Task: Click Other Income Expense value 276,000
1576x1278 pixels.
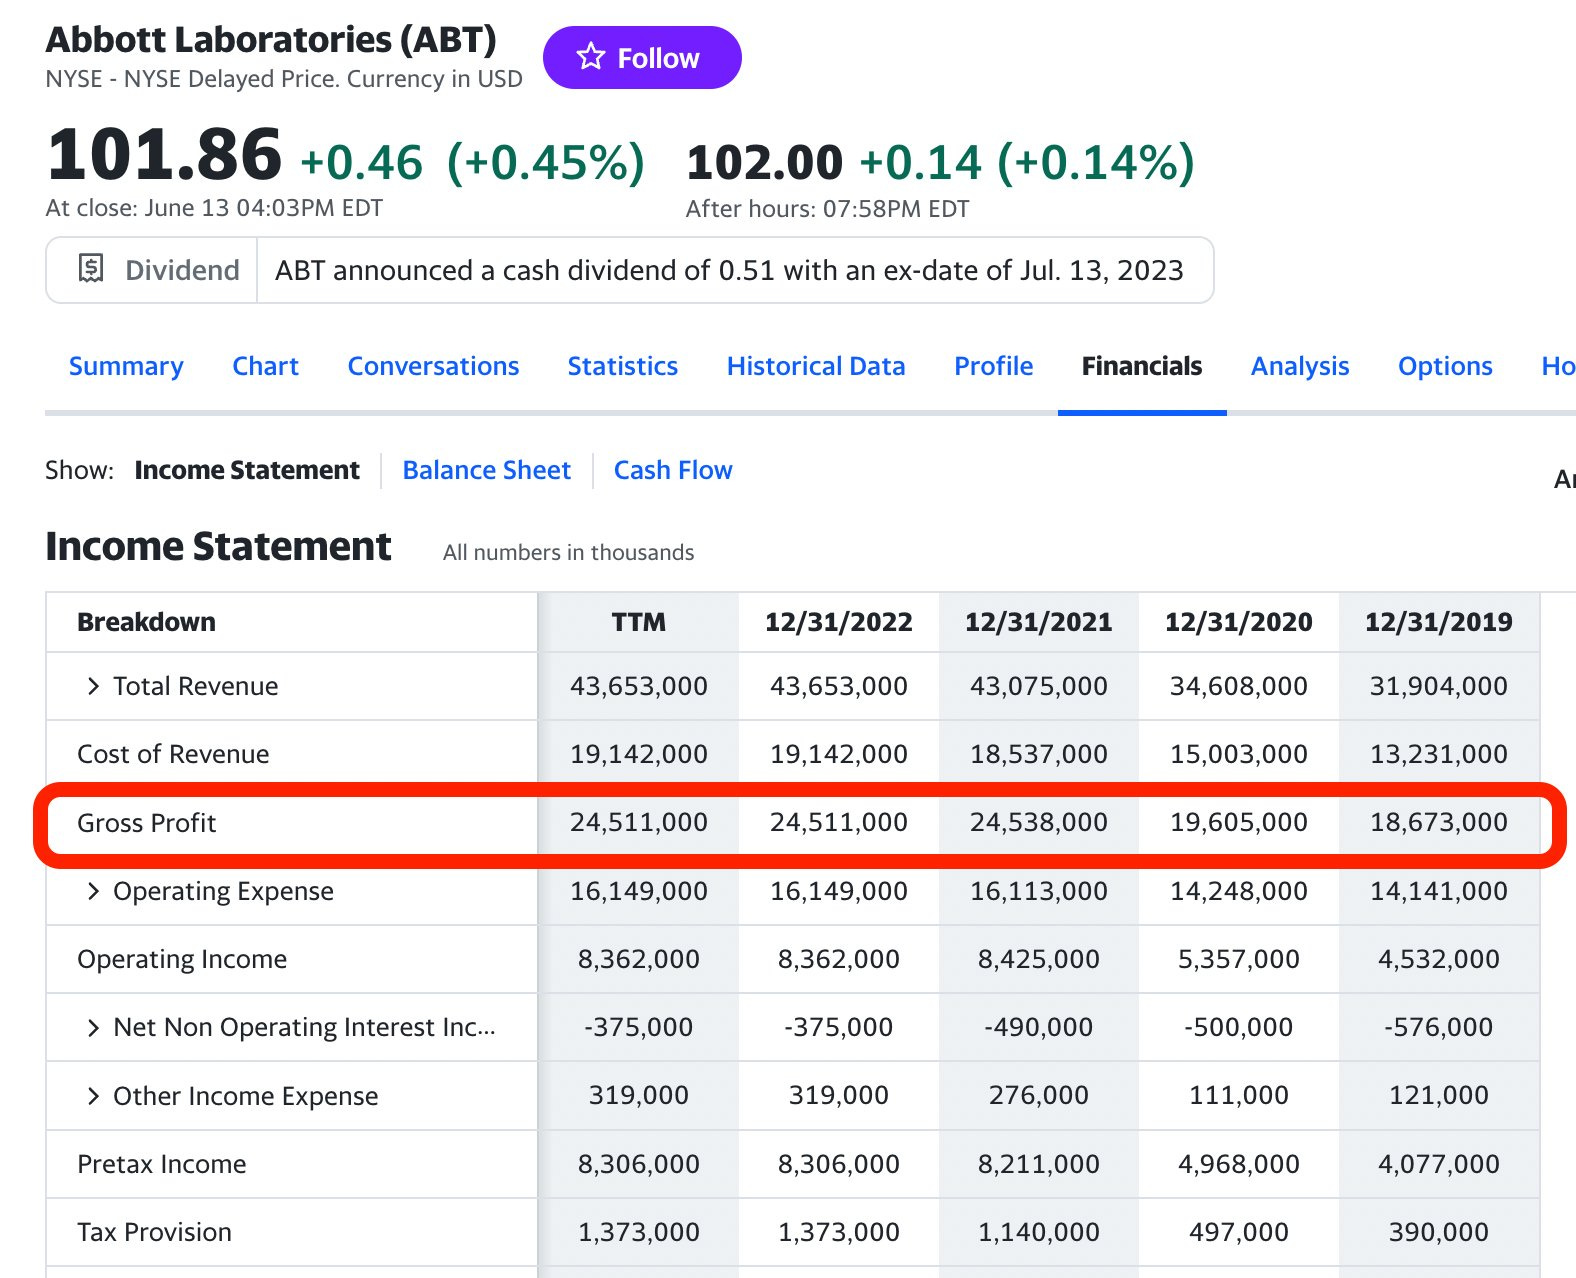Action: (x=1038, y=1095)
